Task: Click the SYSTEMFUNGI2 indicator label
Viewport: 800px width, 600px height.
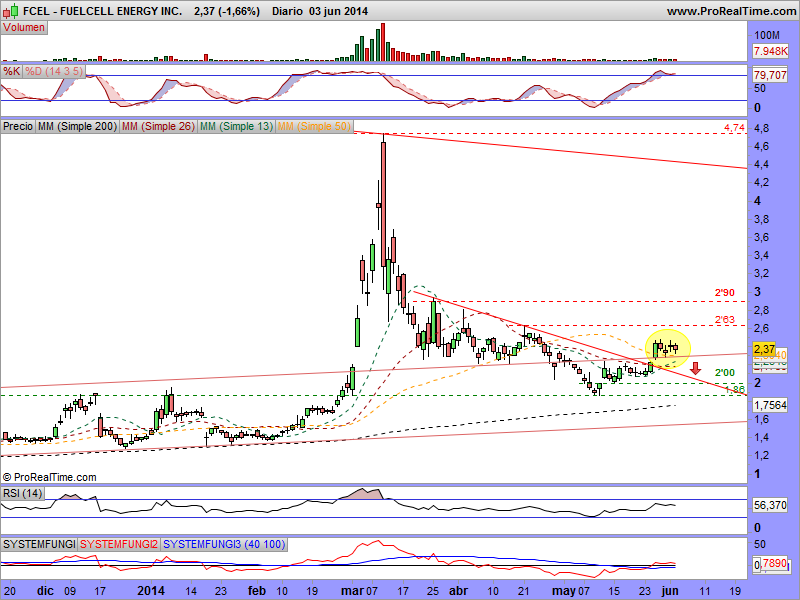Action: (x=119, y=544)
